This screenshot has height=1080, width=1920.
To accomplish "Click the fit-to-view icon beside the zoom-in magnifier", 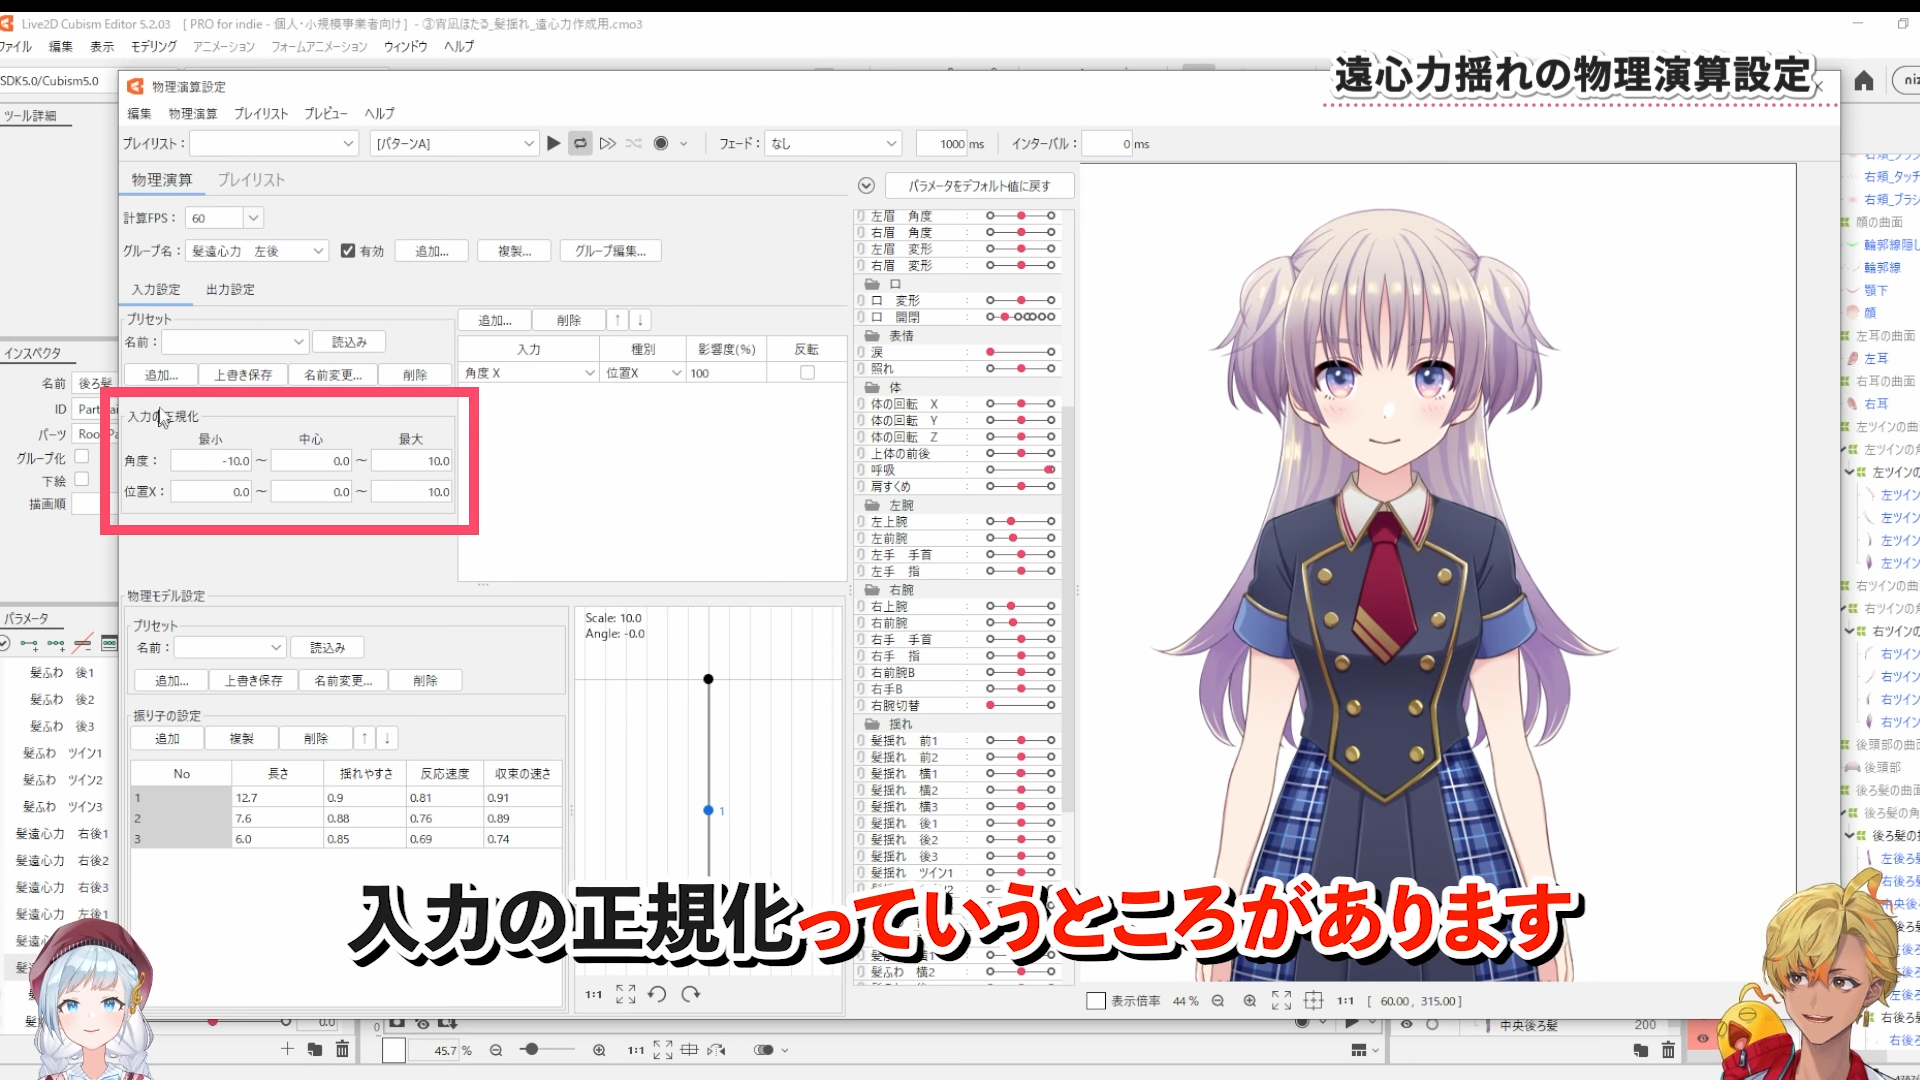I will pos(1281,1001).
